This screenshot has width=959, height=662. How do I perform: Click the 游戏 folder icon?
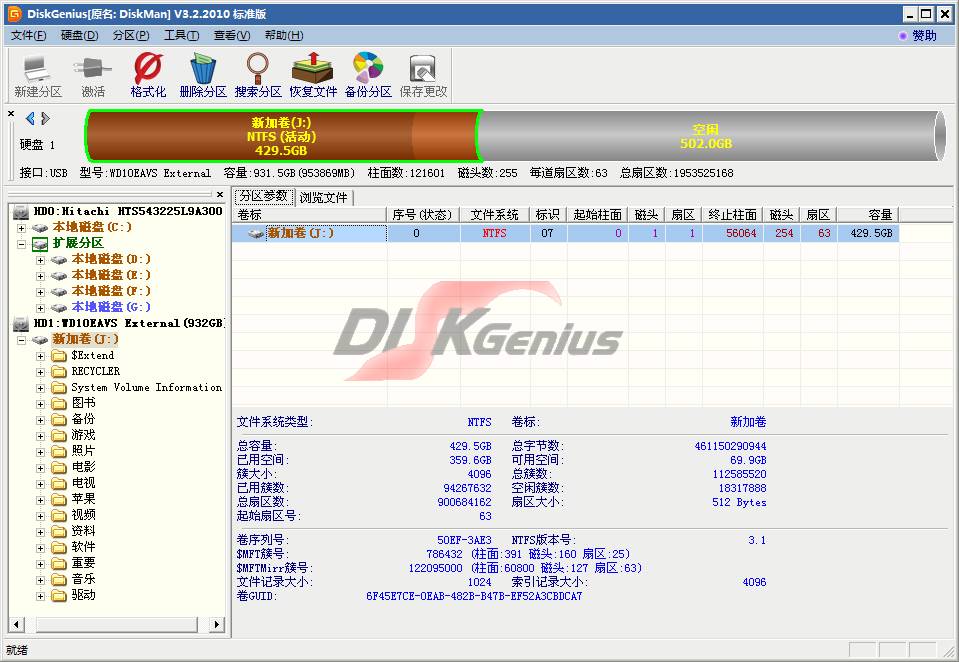(59, 435)
